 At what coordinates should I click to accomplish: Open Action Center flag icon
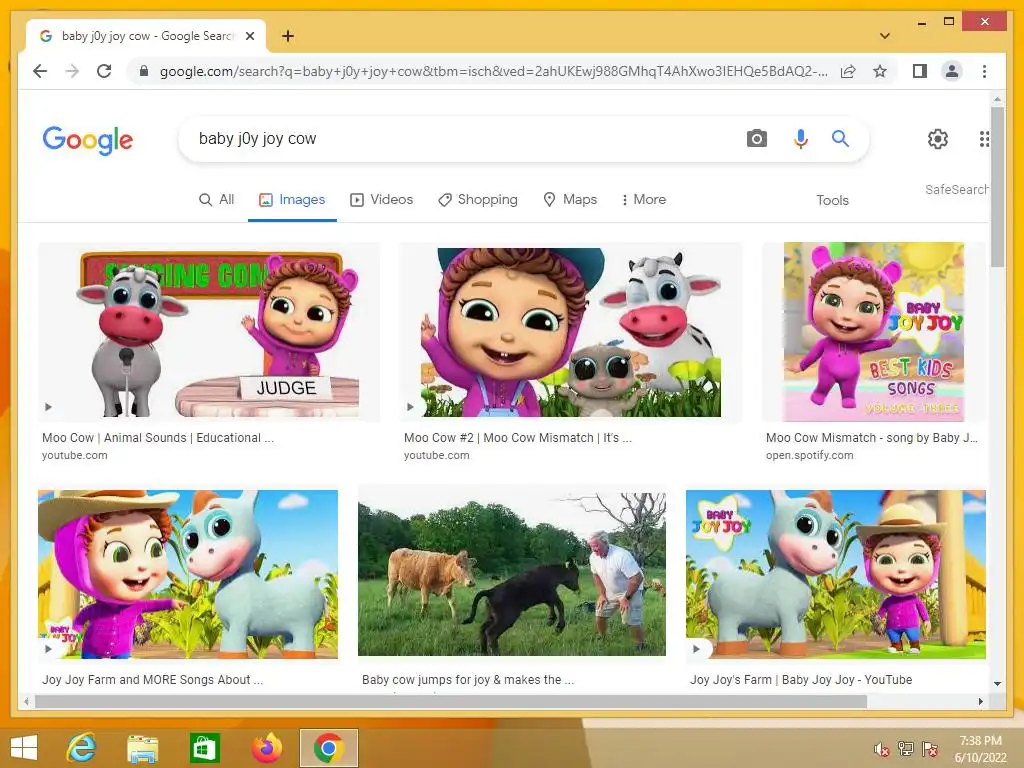[x=929, y=749]
